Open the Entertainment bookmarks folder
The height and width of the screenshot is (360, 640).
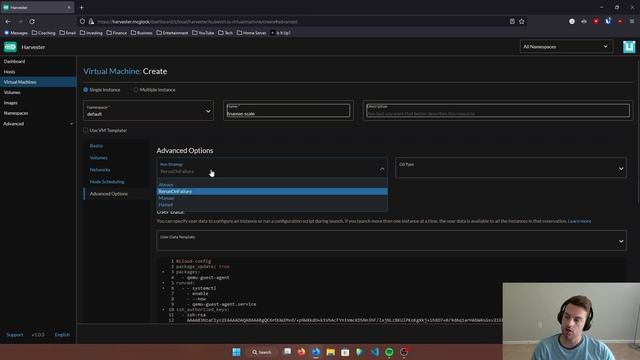(x=172, y=33)
